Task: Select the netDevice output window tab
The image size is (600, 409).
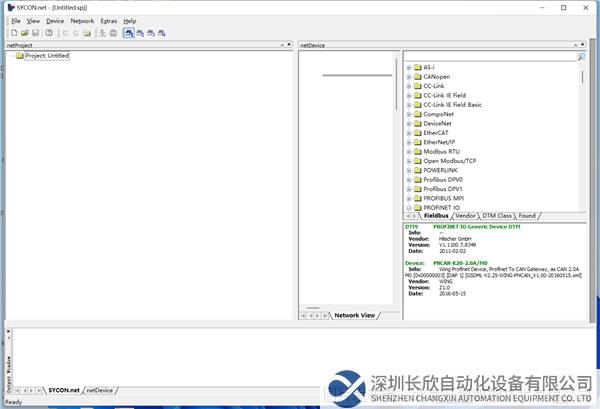Action: click(101, 389)
